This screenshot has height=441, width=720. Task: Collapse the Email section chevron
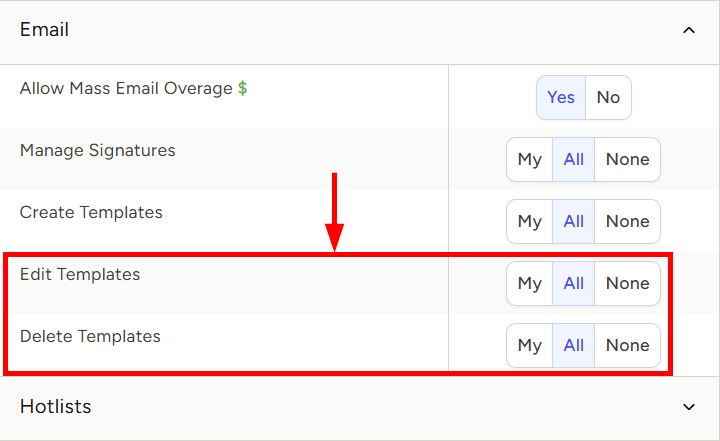[x=689, y=30]
